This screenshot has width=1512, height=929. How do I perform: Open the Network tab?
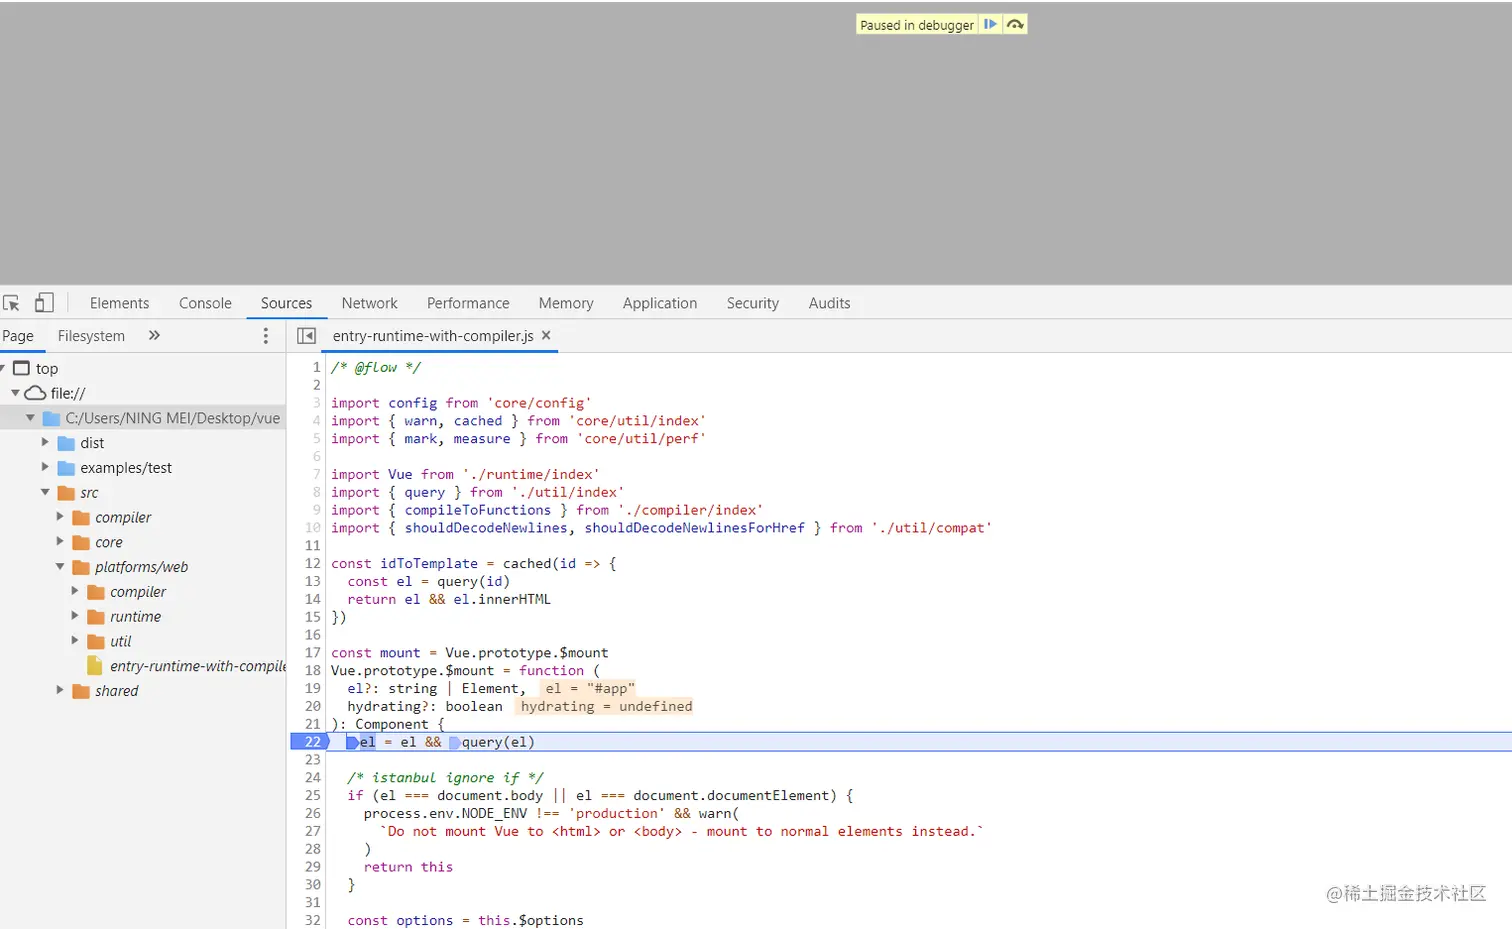[369, 303]
